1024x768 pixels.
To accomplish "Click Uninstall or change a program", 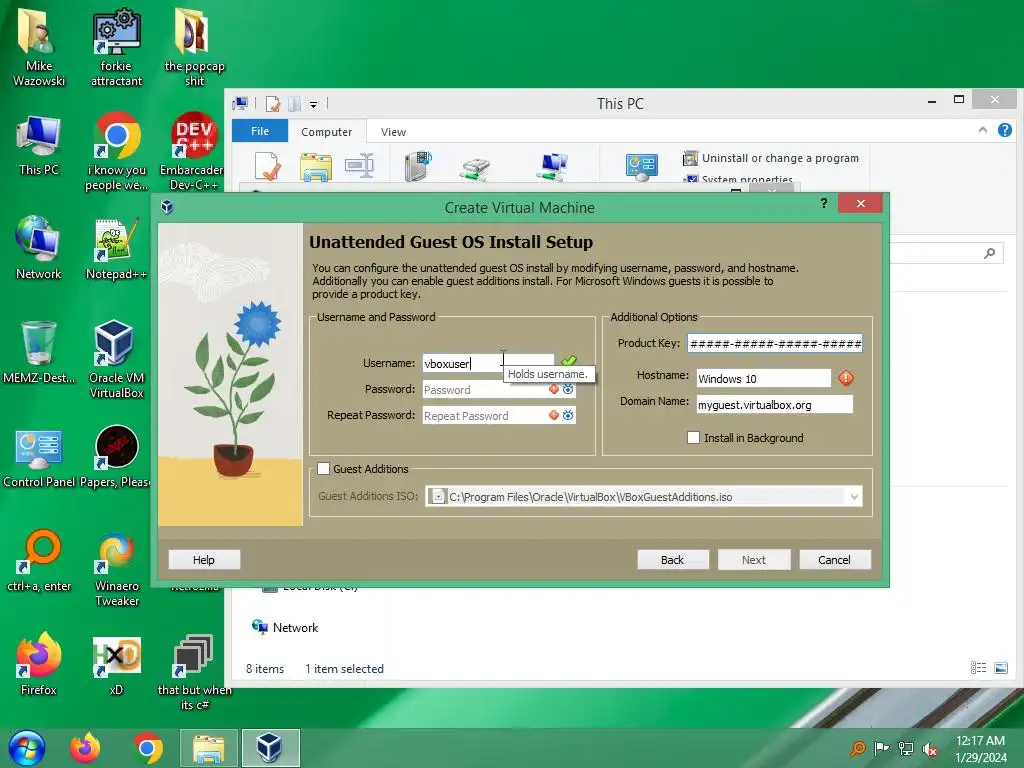I will [771, 158].
